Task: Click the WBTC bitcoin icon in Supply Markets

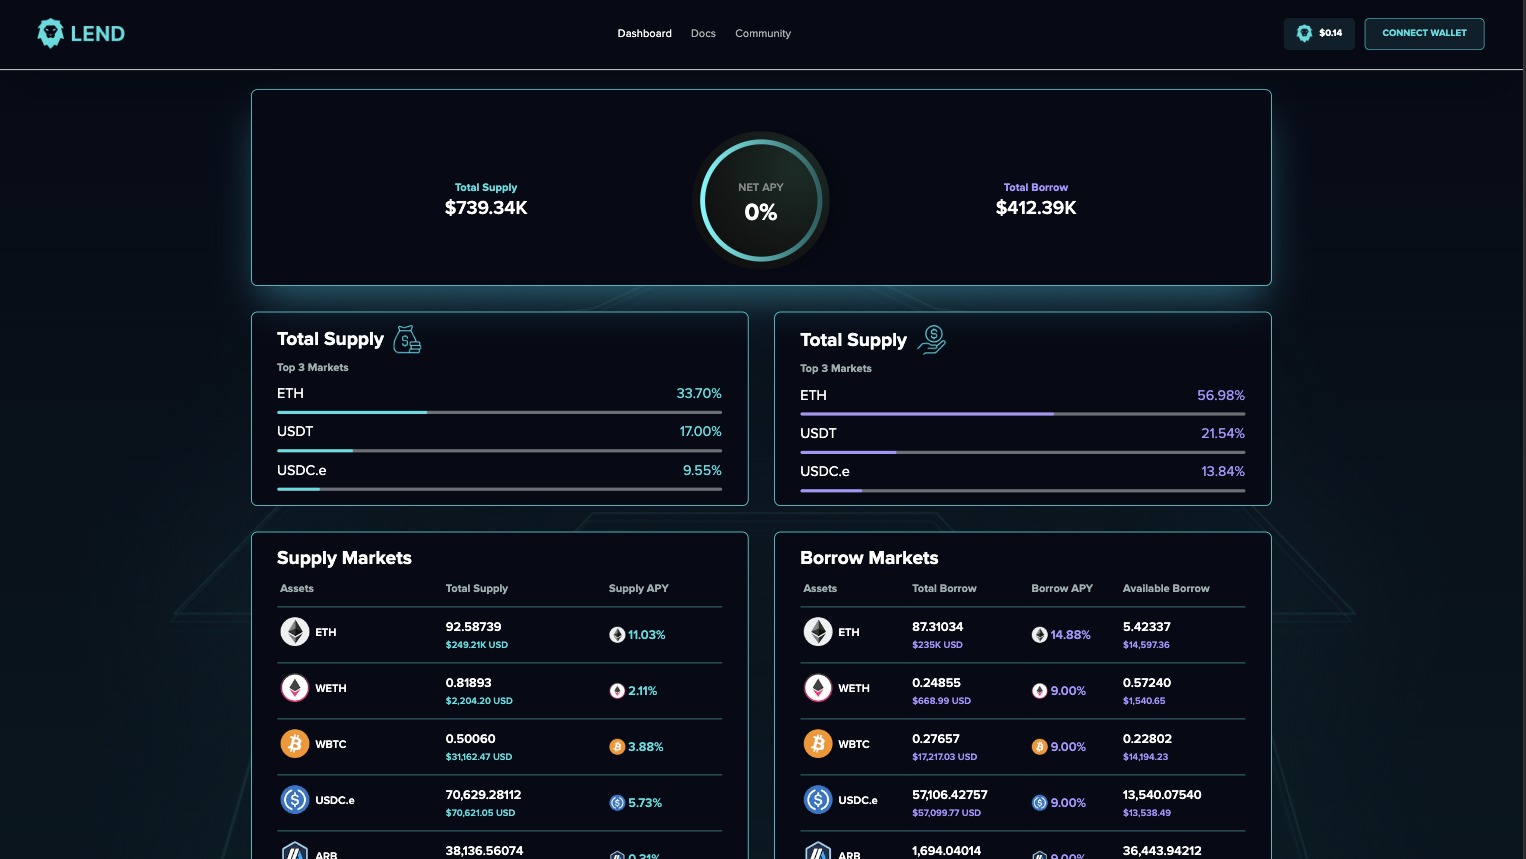Action: tap(294, 744)
